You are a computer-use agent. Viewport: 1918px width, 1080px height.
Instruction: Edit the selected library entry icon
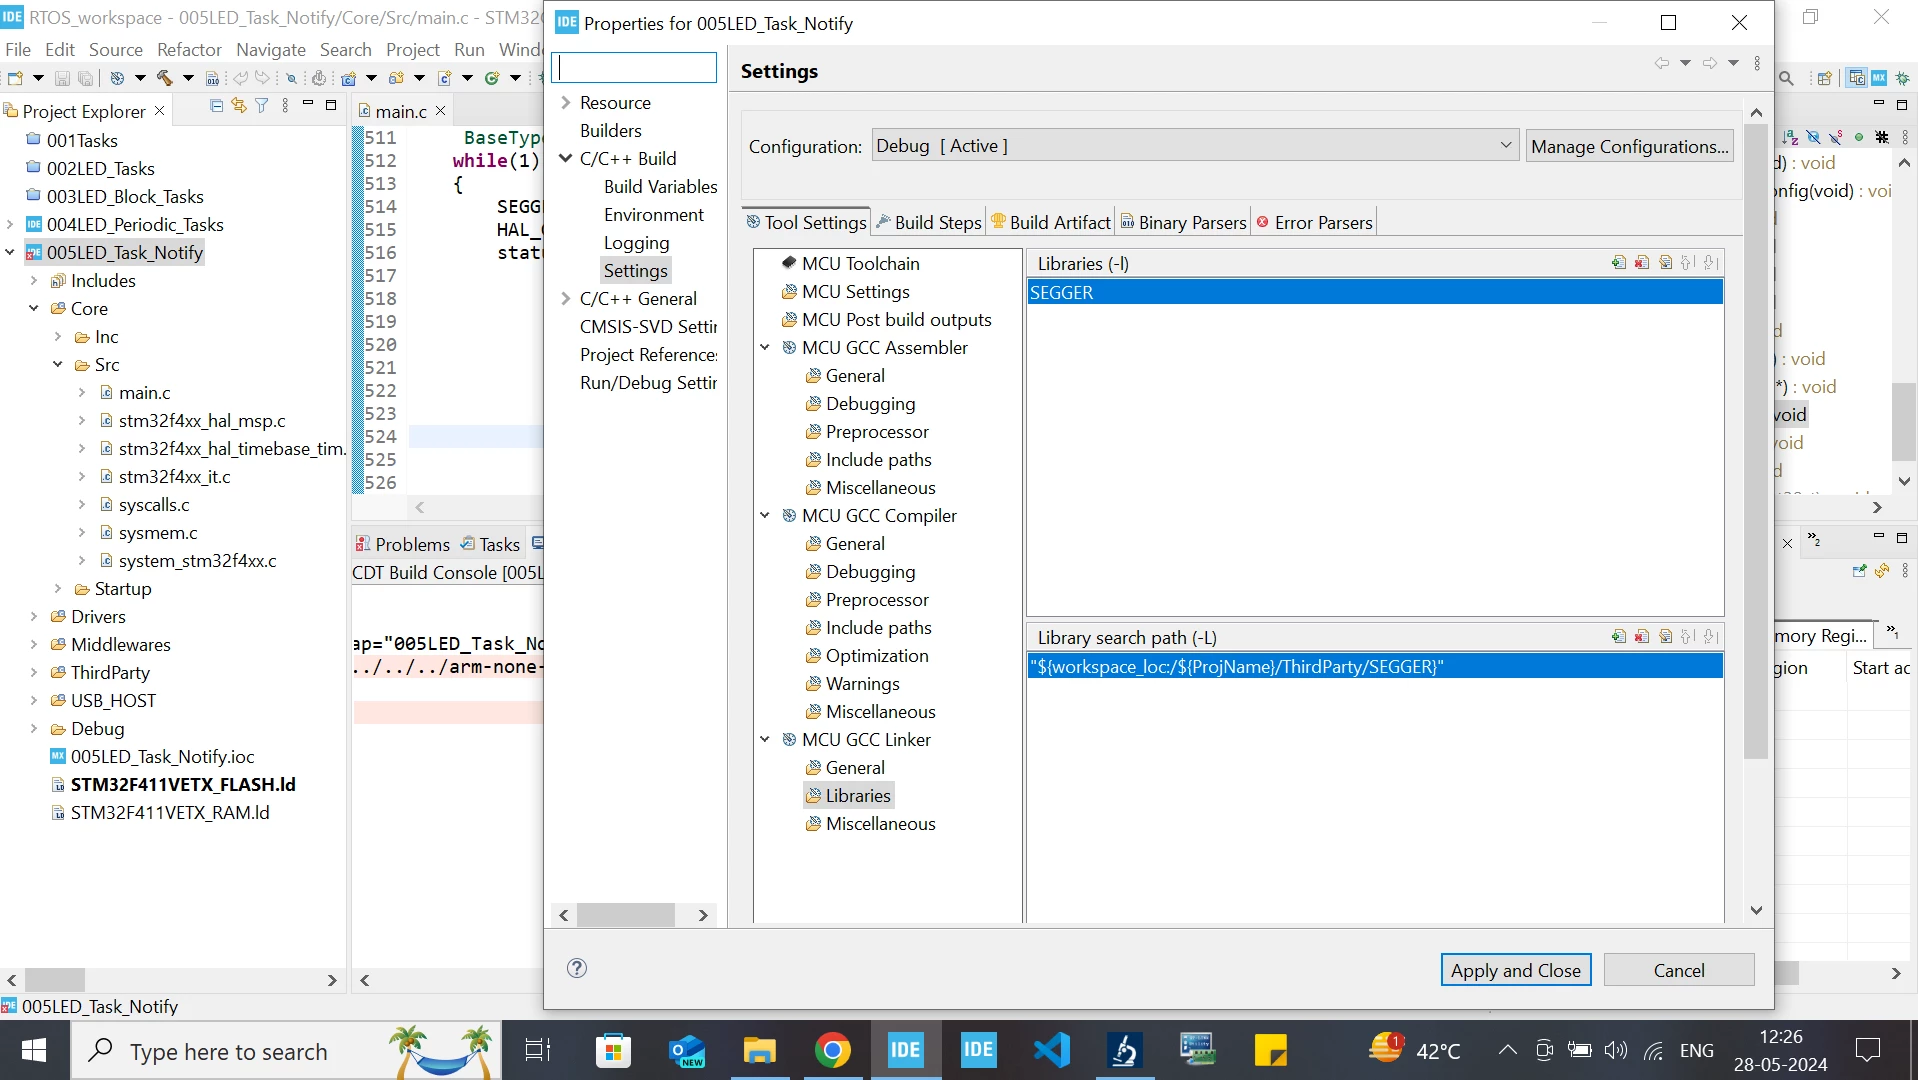point(1666,263)
